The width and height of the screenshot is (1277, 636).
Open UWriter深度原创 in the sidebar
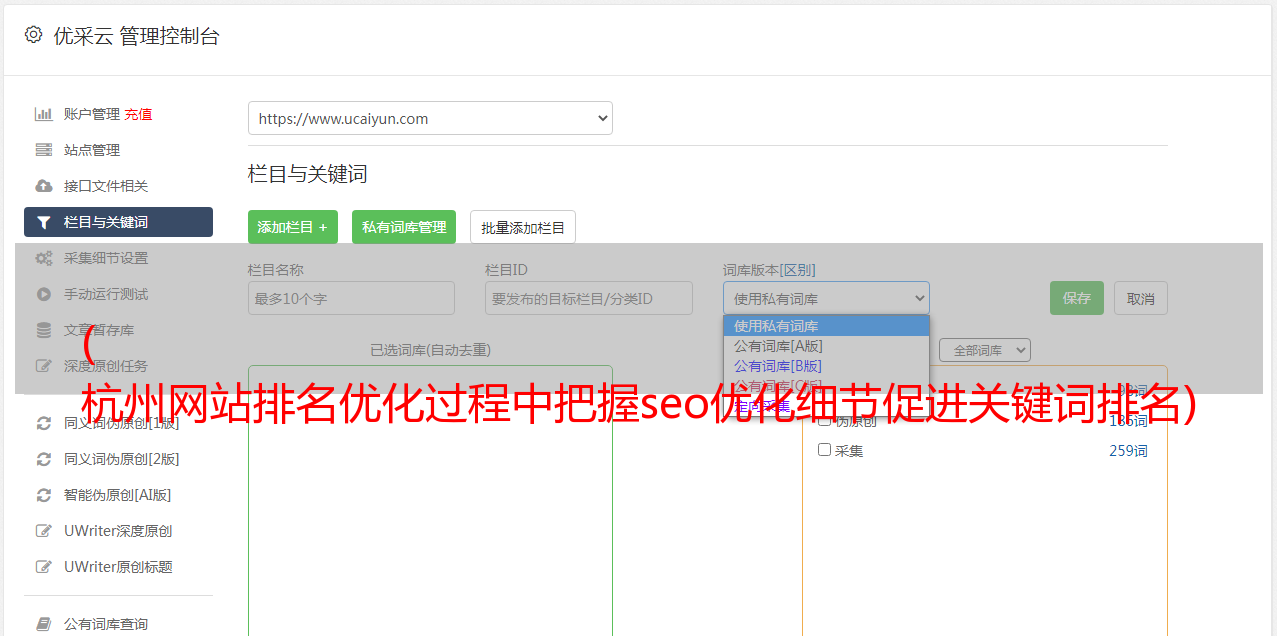tap(118, 531)
